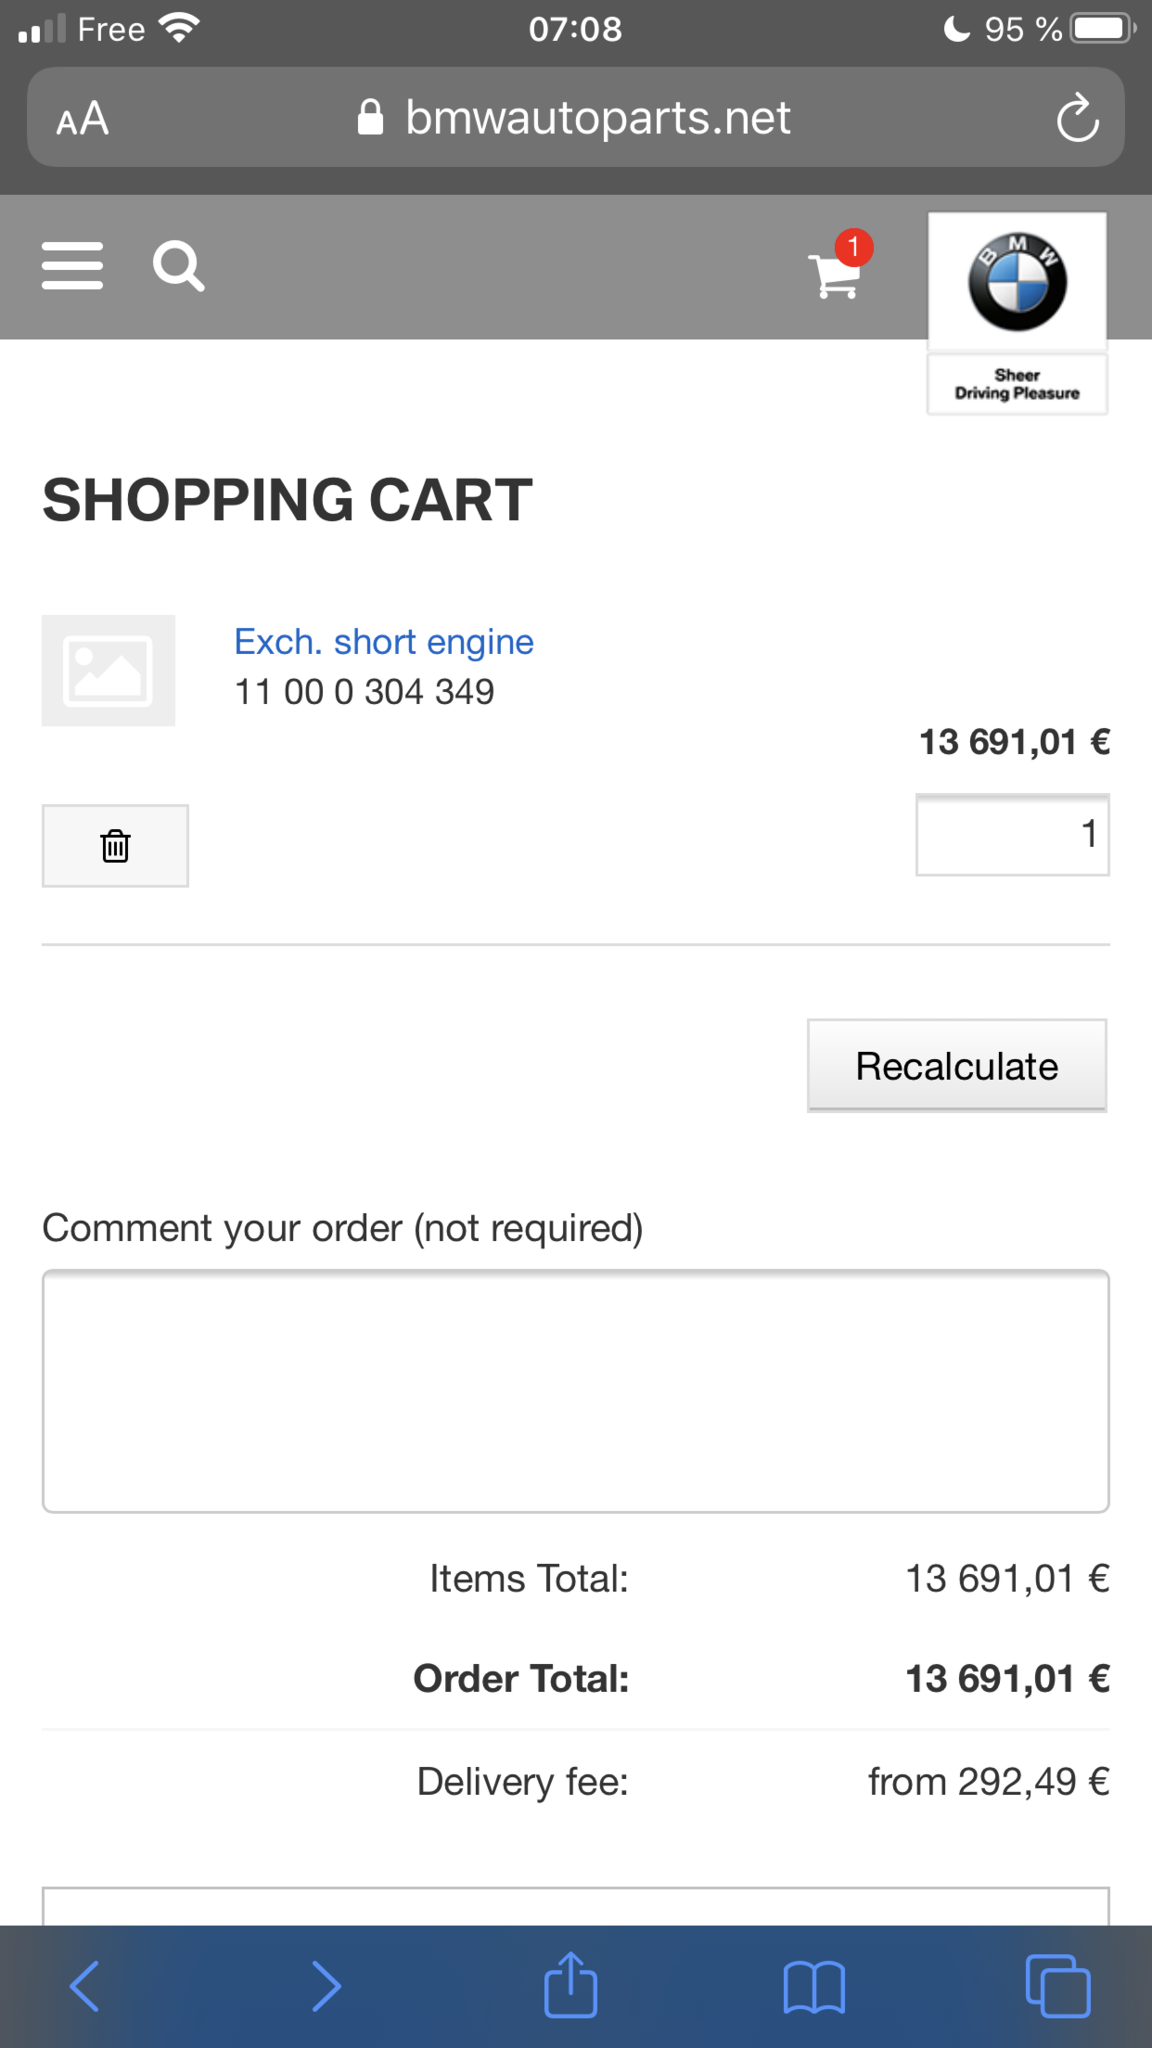Open the shopping cart icon
1152x2048 pixels.
(834, 275)
